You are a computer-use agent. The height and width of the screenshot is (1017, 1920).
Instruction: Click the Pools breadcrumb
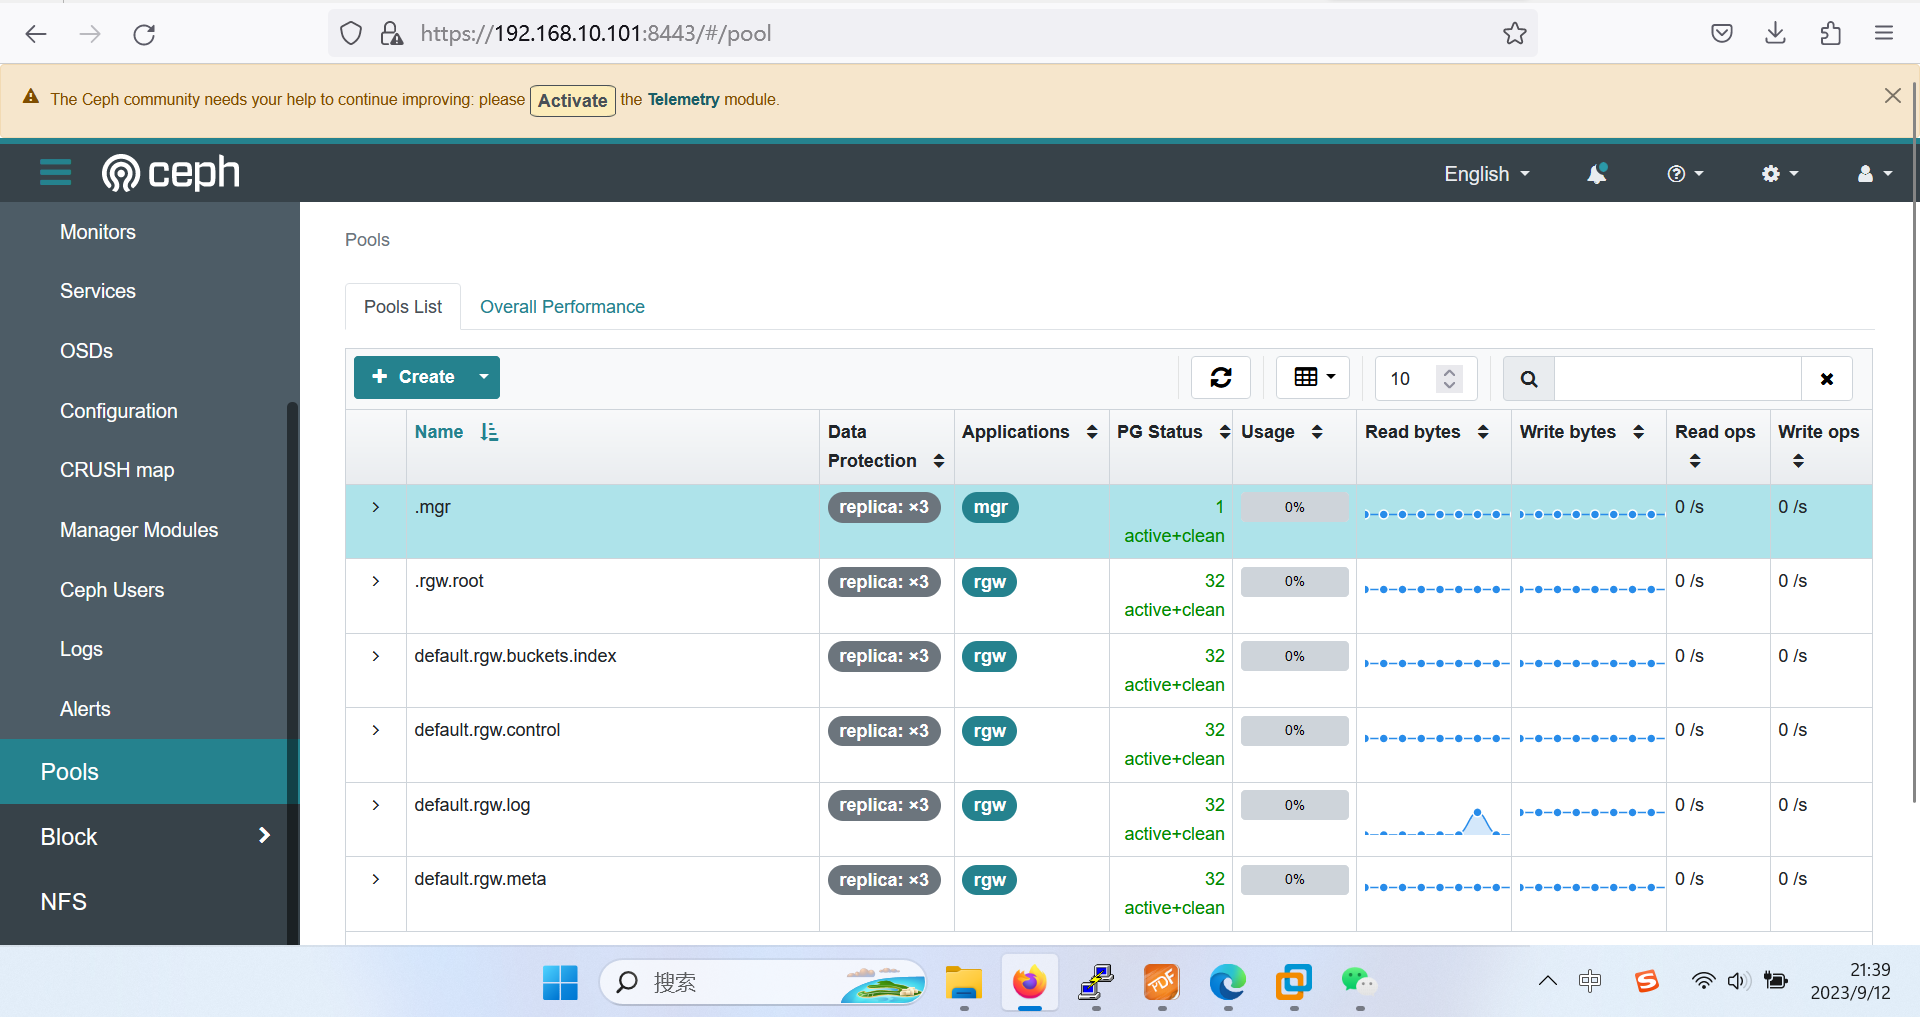367,240
